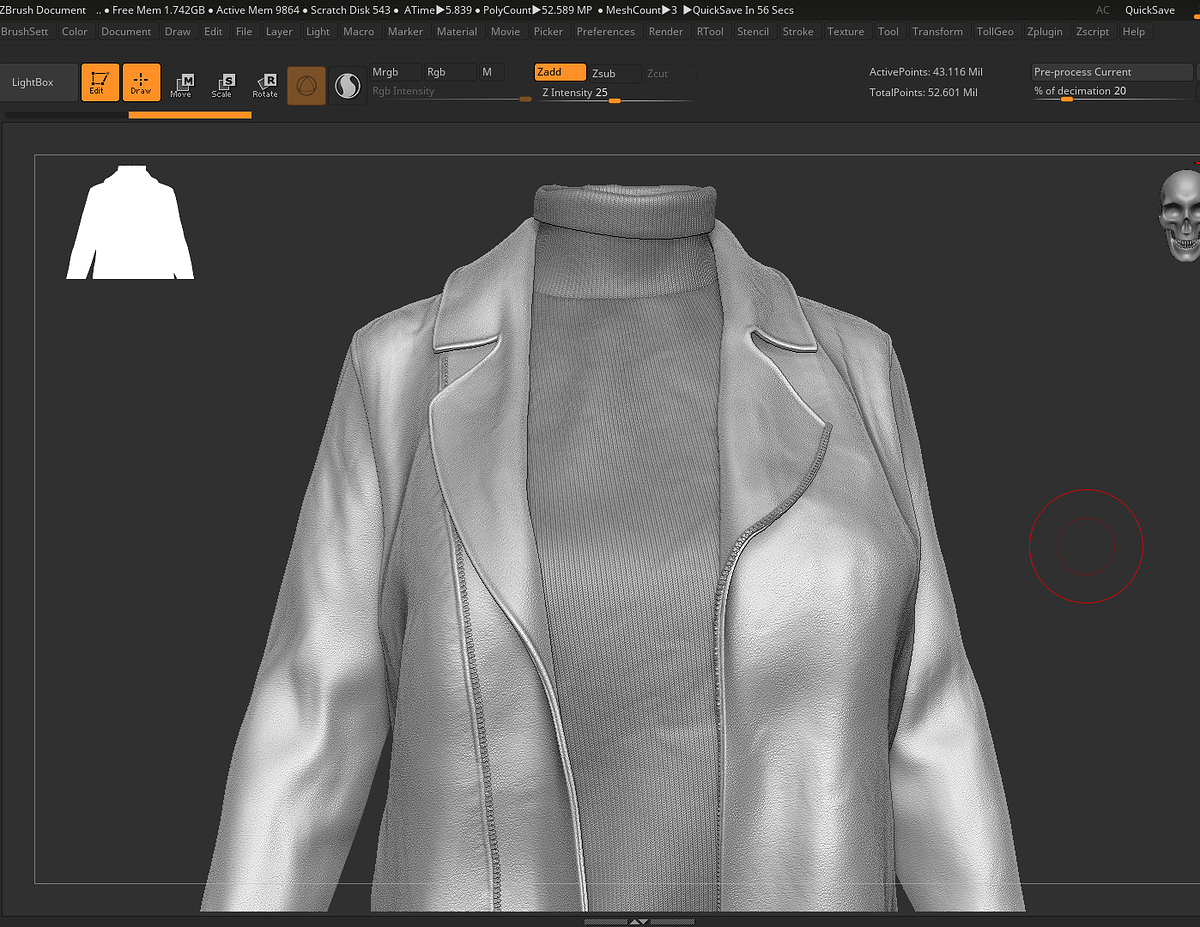Open the Macro menu
The width and height of the screenshot is (1200, 927).
[x=359, y=31]
